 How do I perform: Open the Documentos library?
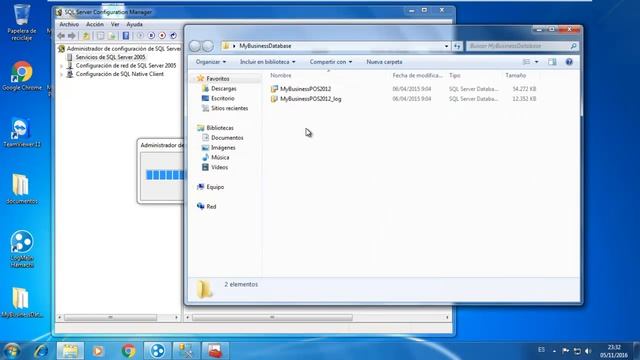point(227,138)
